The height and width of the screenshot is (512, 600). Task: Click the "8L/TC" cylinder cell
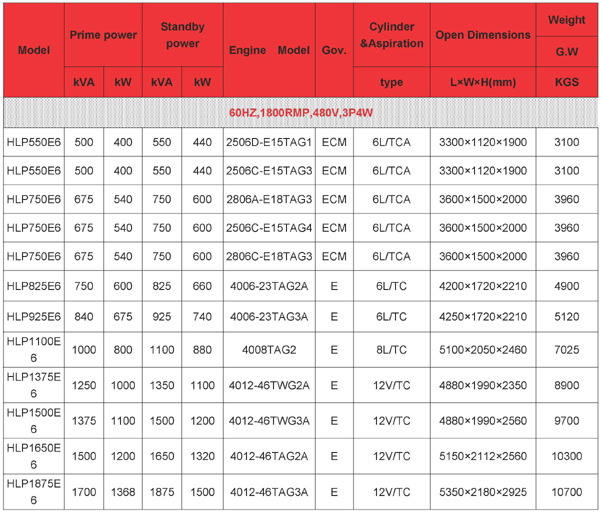(391, 349)
